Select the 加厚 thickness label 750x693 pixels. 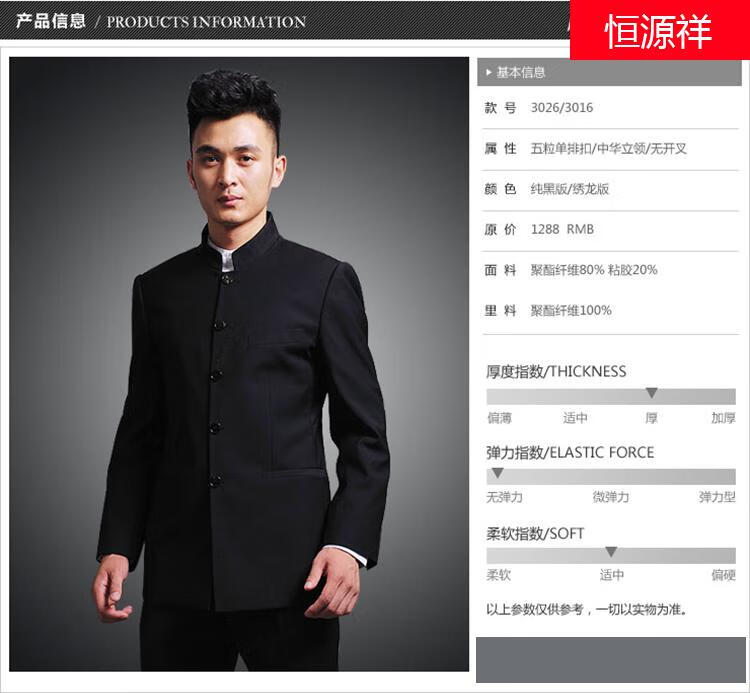point(723,418)
